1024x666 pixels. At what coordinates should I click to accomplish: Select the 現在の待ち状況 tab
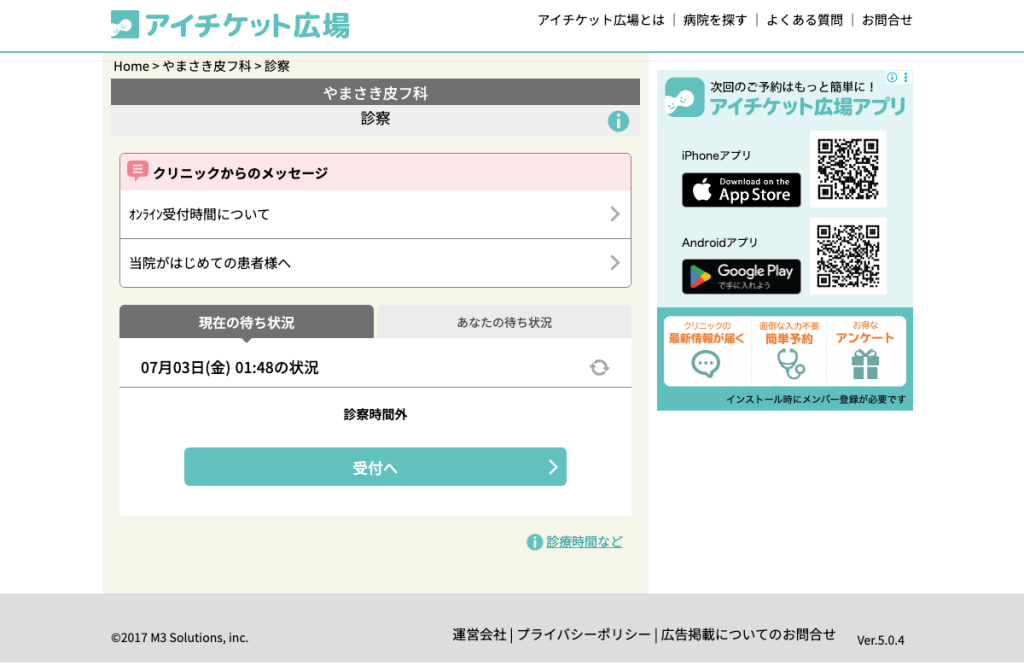pyautogui.click(x=246, y=322)
